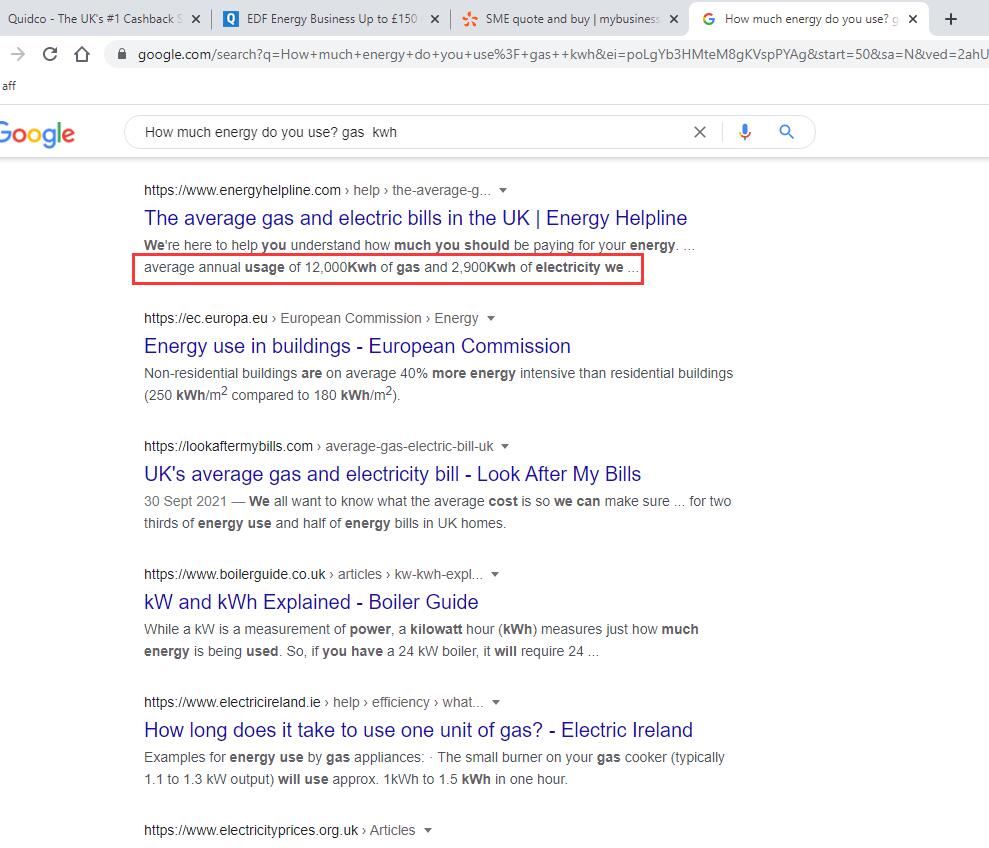Close the How much energy do you use tab

[913, 19]
